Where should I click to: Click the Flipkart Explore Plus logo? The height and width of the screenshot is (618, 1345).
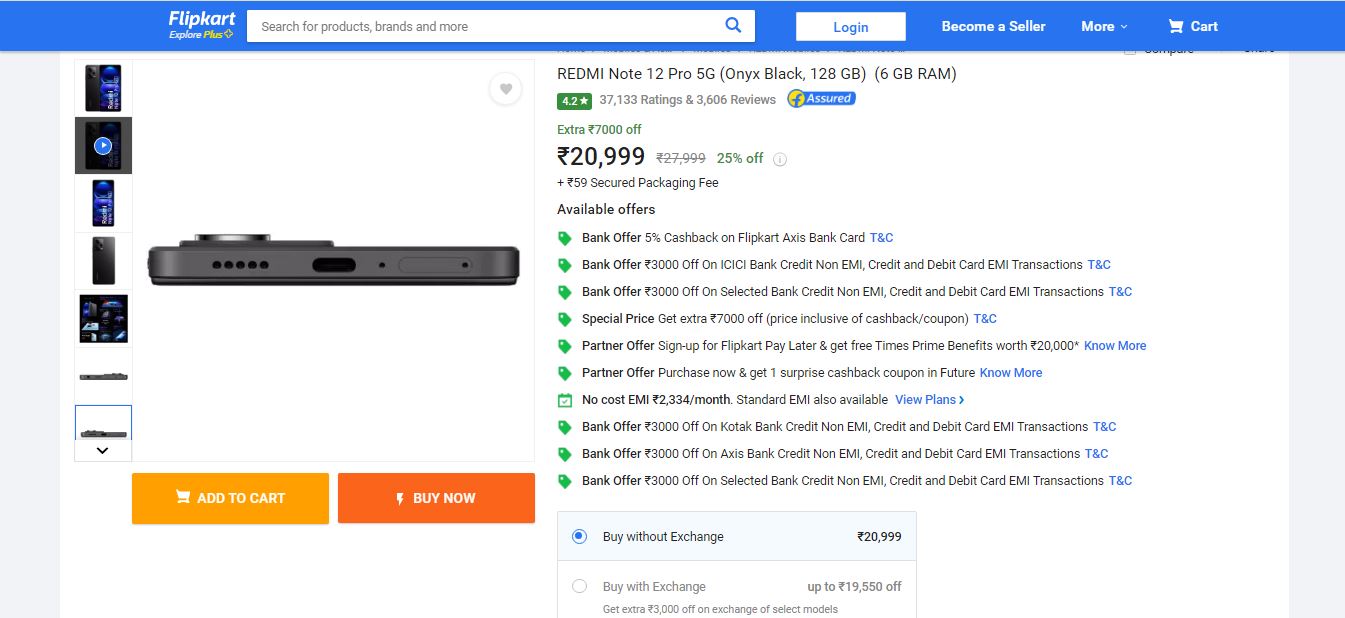201,25
